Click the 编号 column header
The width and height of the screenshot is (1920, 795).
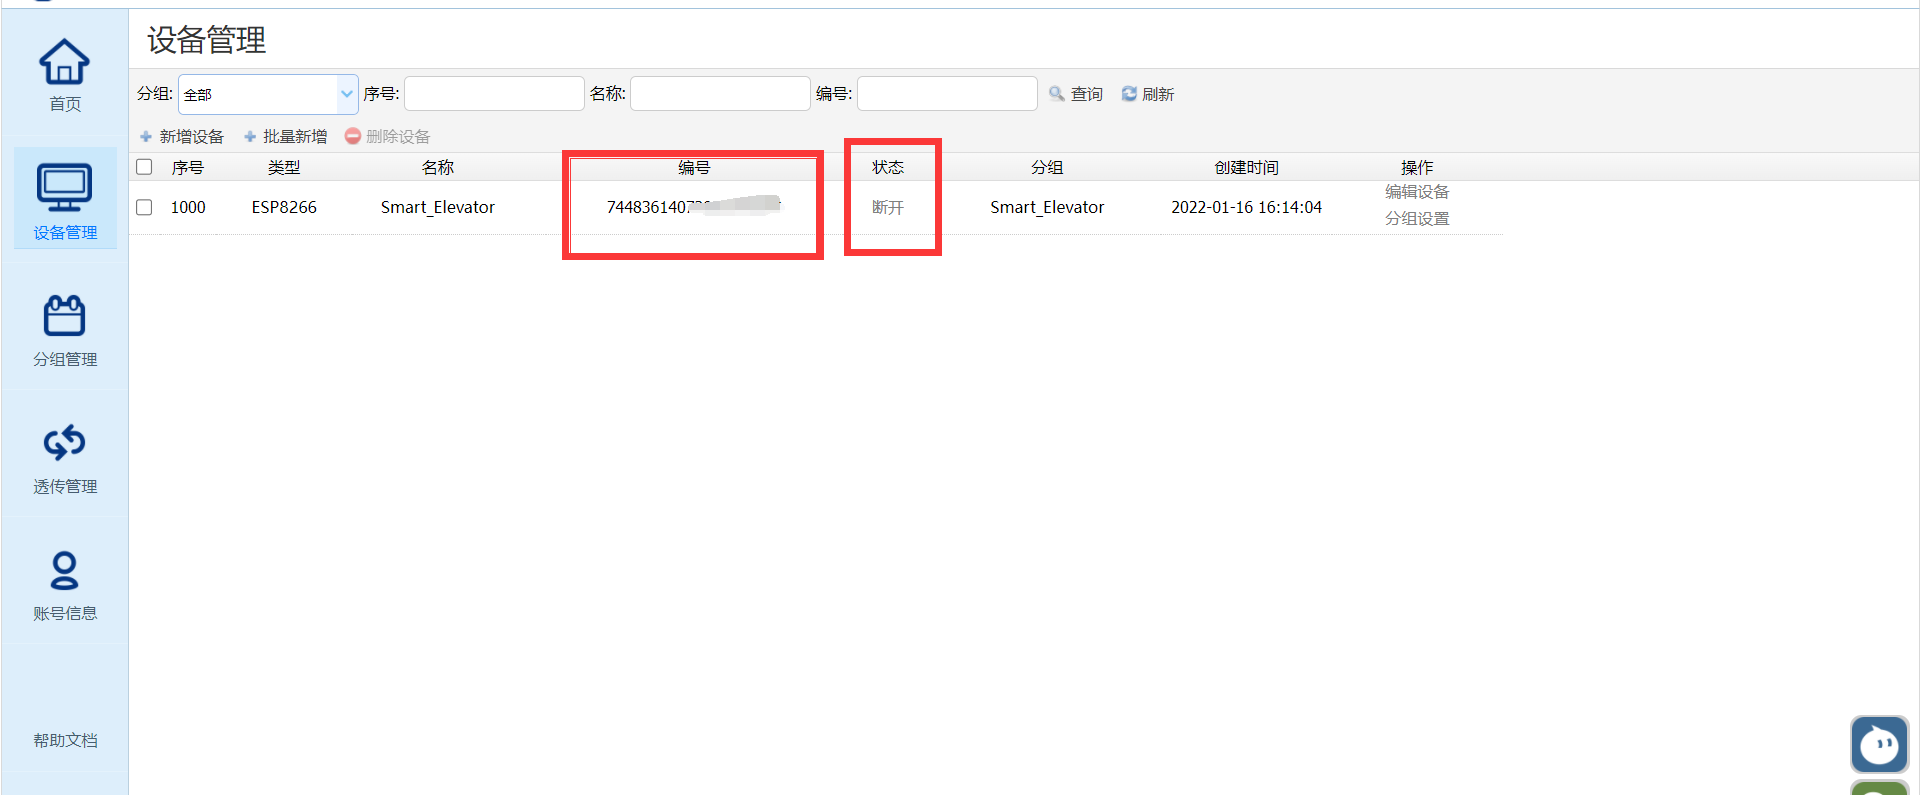(x=694, y=168)
